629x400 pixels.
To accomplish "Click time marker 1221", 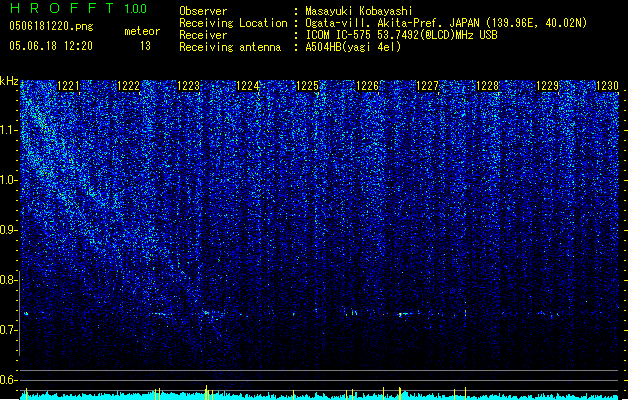I will 69,86.
